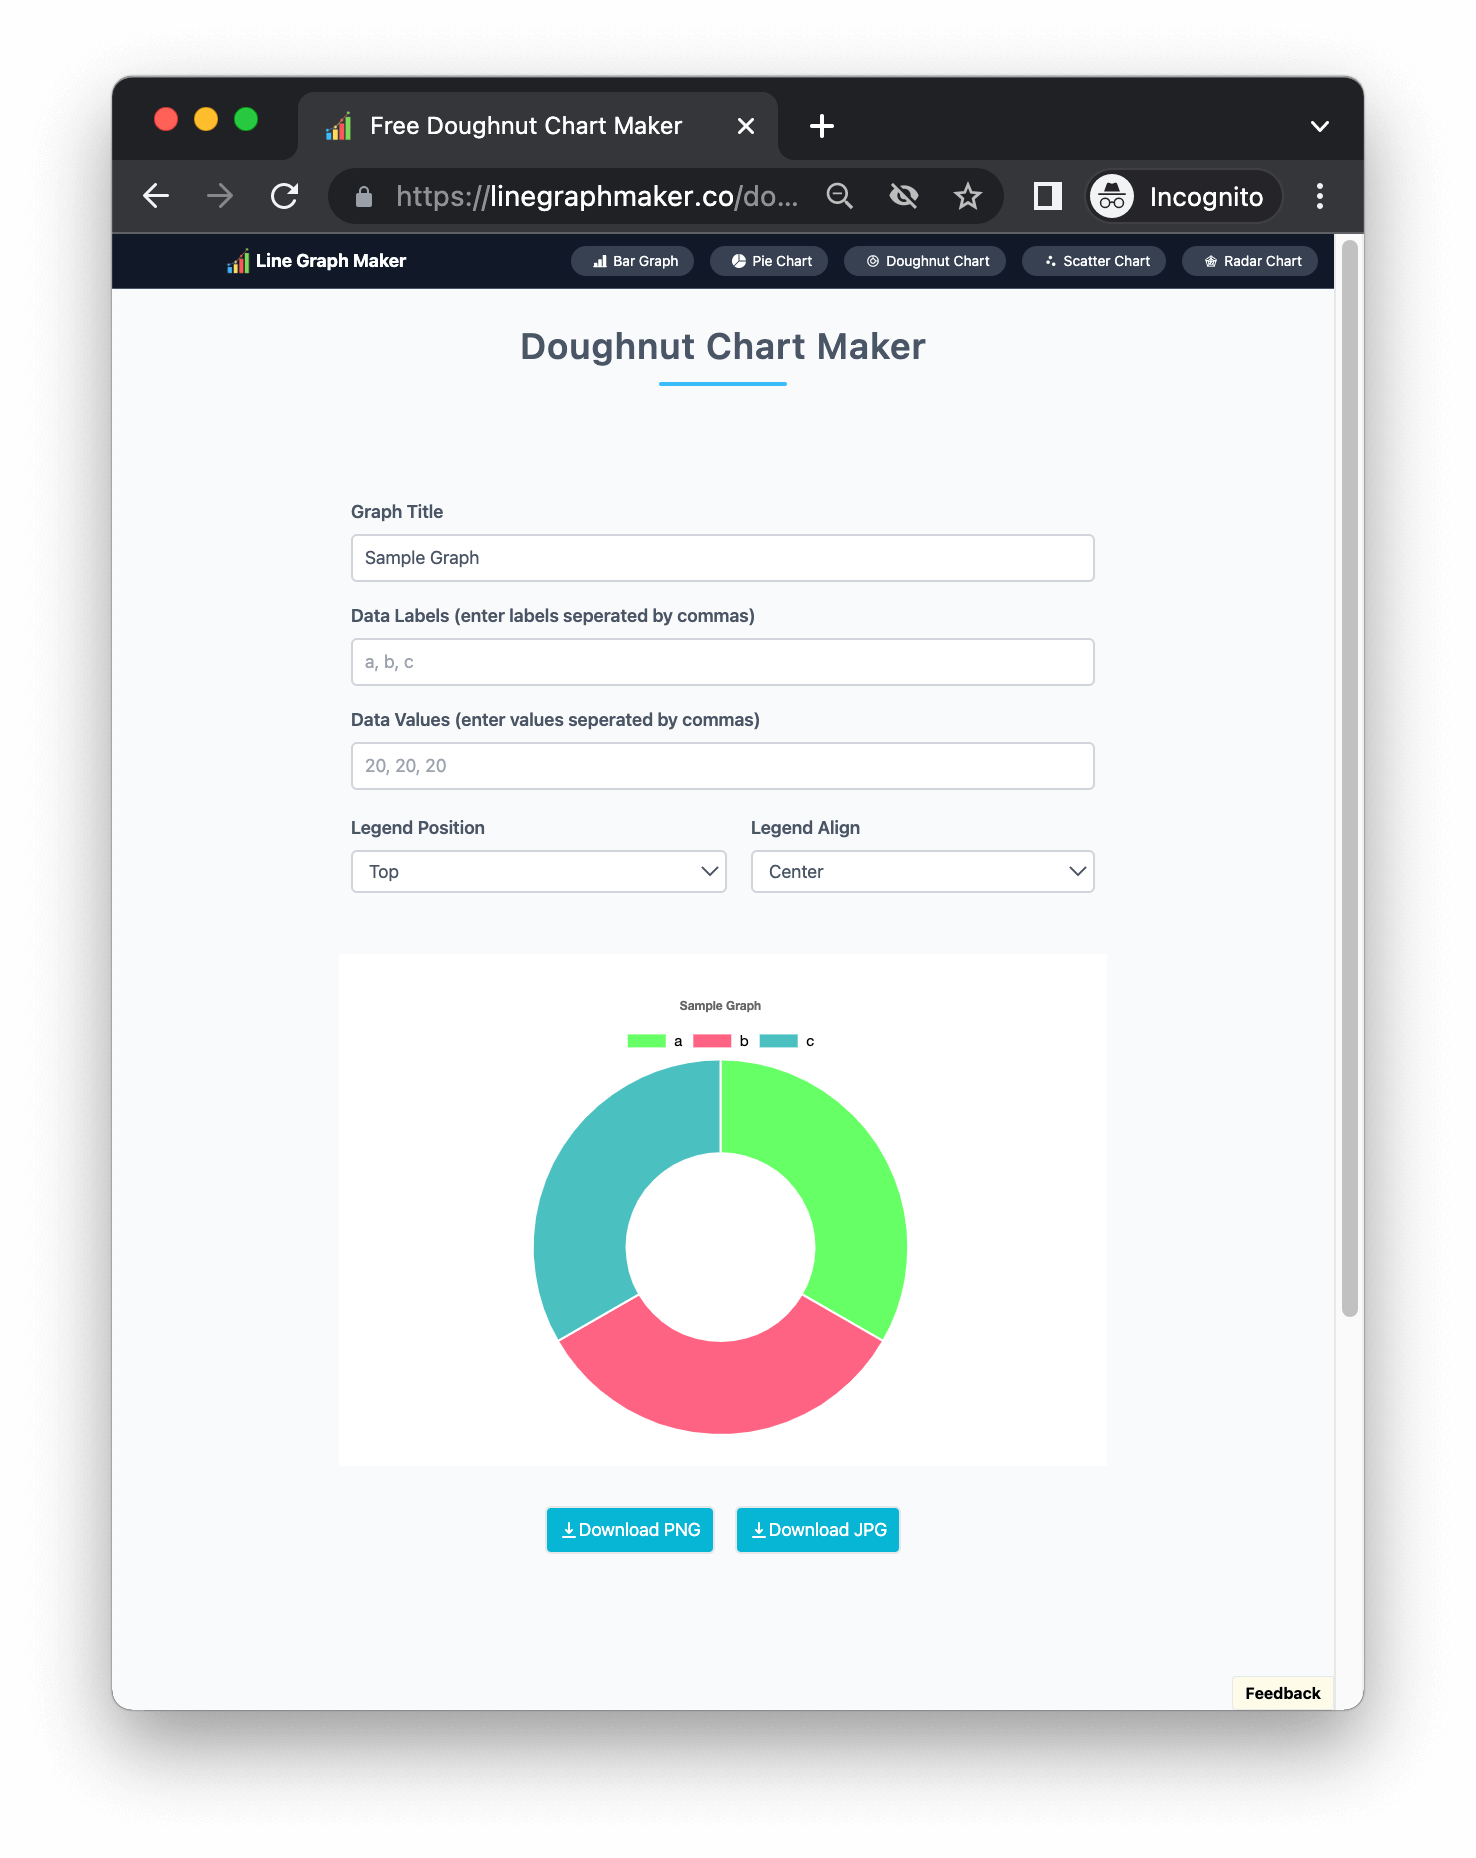Click the Data Labels input field
1476x1858 pixels.
click(x=723, y=662)
